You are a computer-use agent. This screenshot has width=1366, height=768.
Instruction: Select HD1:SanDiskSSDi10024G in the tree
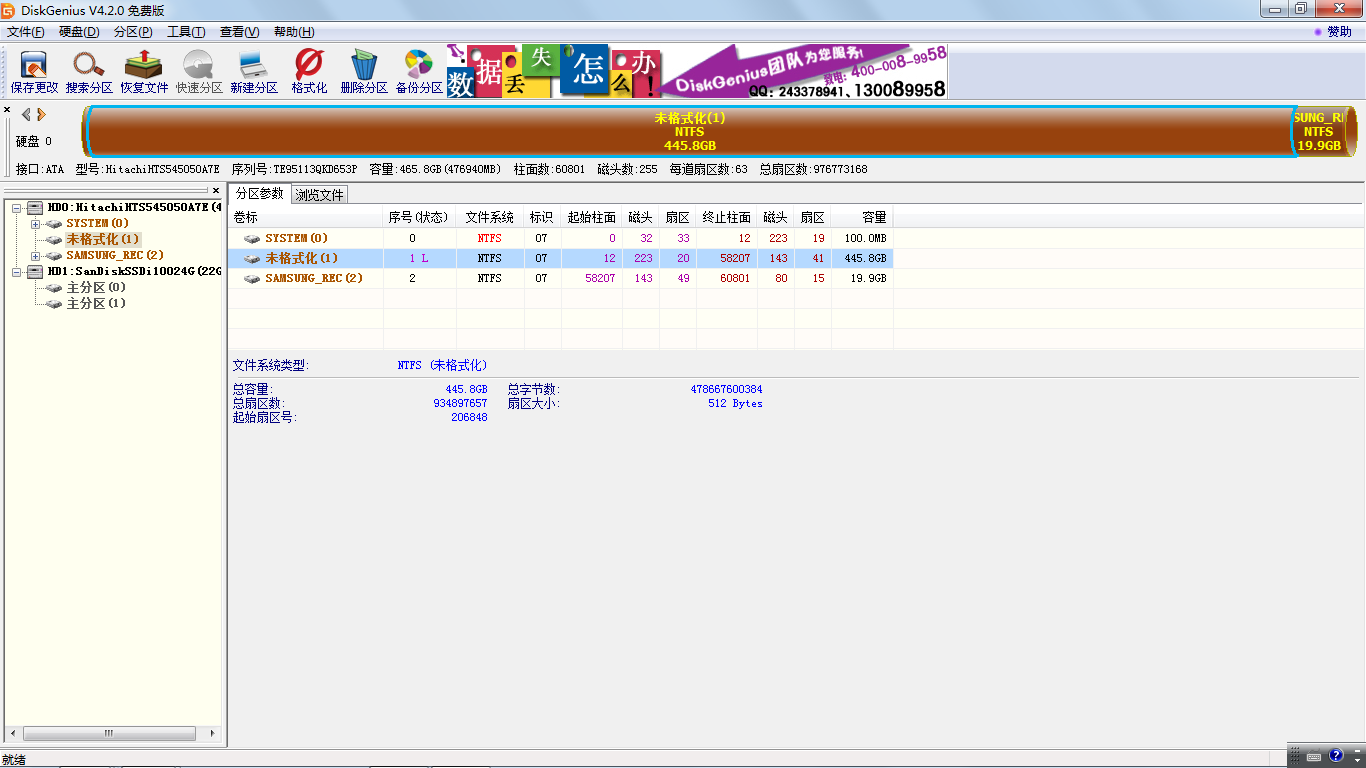[x=135, y=271]
